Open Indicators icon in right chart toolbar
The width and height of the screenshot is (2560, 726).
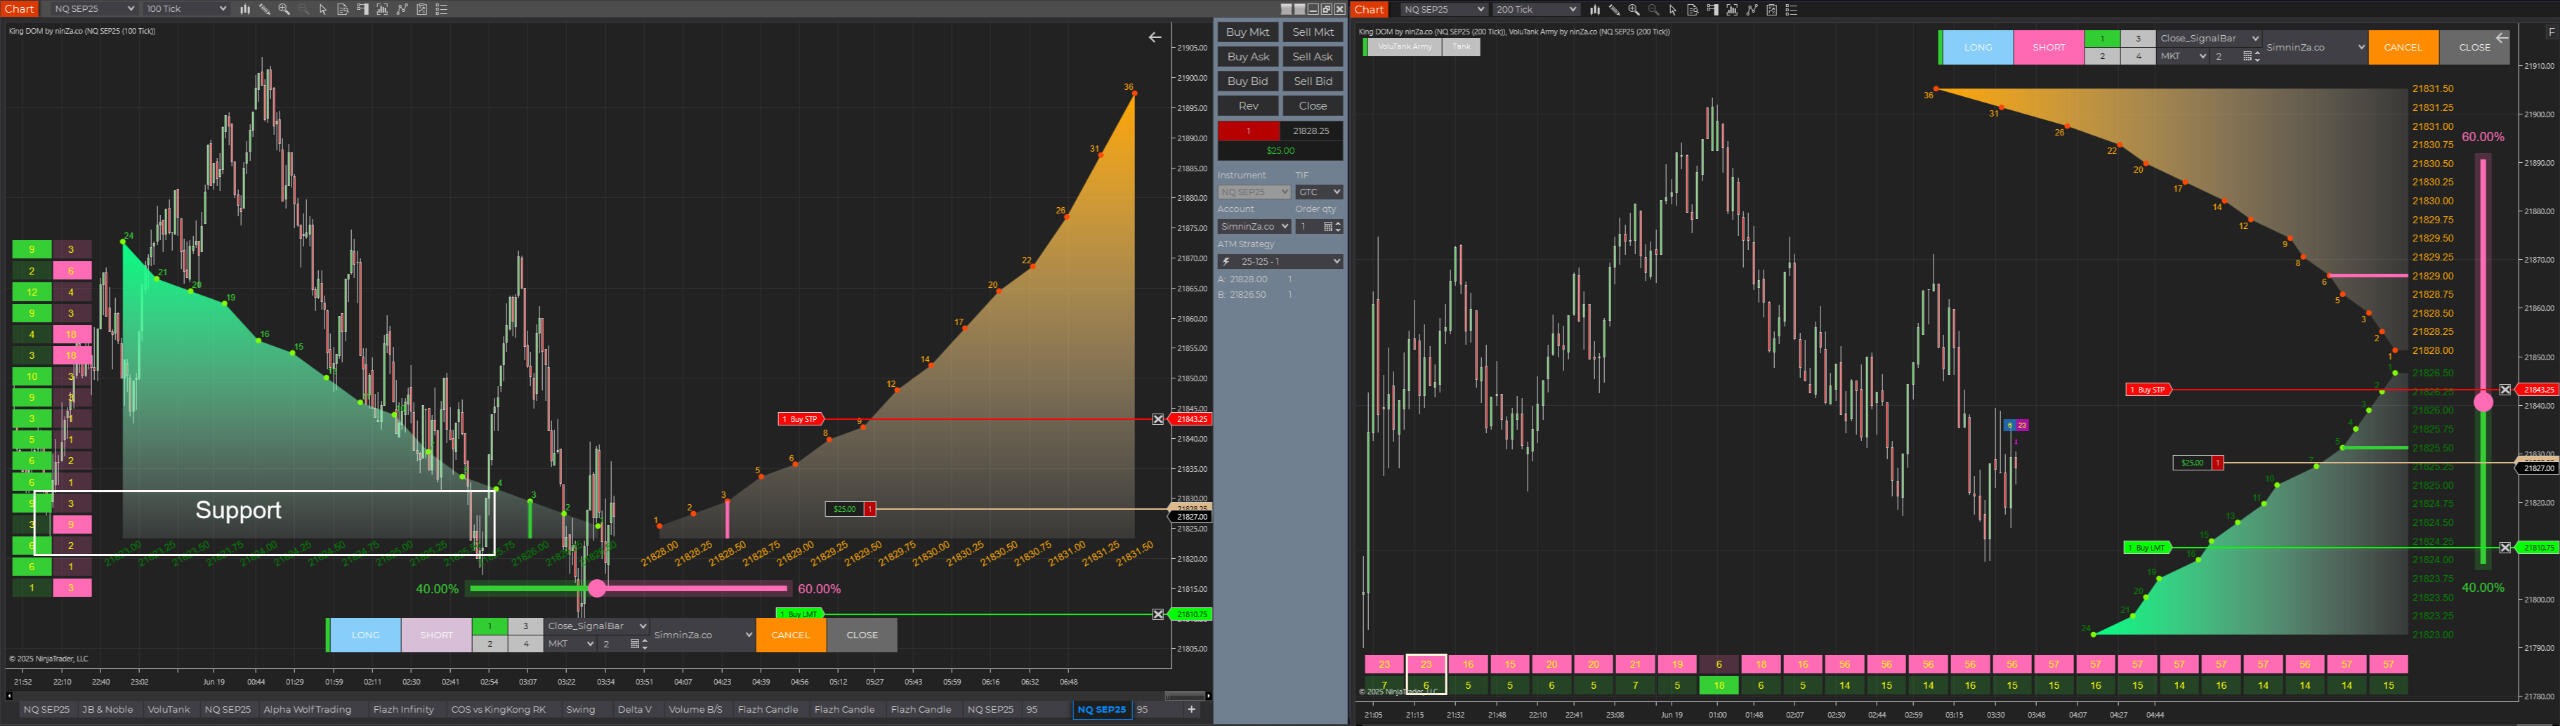pos(1751,10)
